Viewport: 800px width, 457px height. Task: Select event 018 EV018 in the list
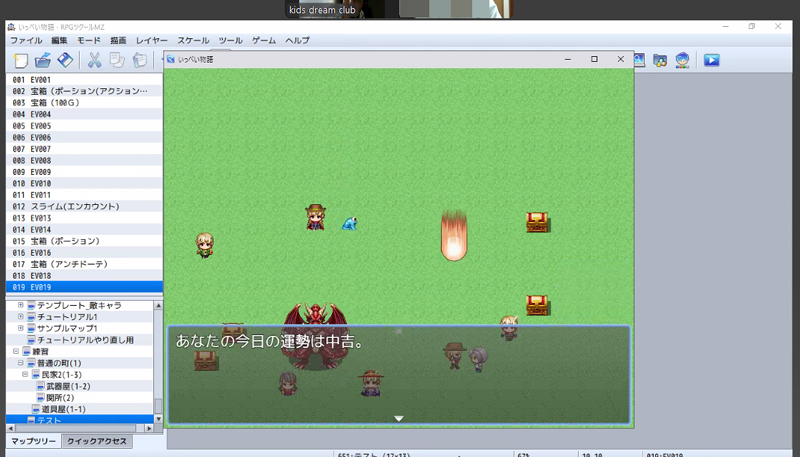tap(84, 275)
